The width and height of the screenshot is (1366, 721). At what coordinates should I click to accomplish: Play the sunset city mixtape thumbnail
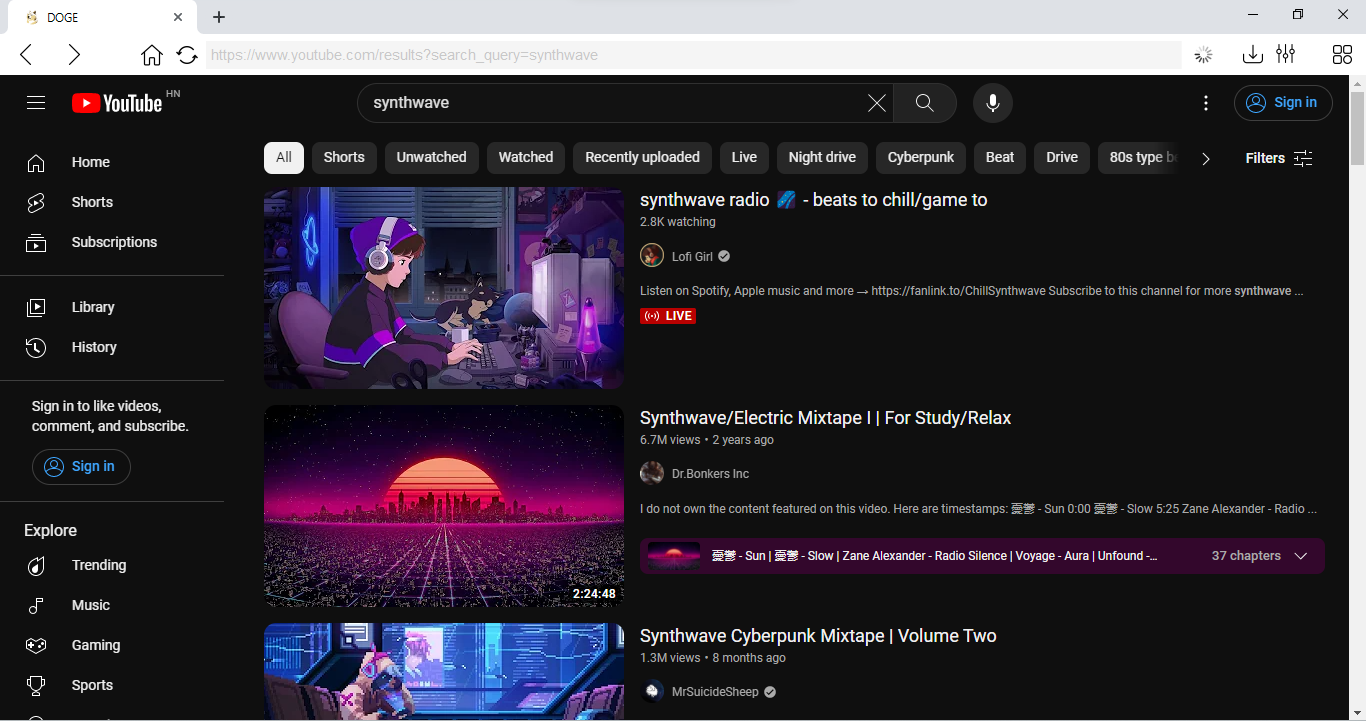(x=444, y=506)
